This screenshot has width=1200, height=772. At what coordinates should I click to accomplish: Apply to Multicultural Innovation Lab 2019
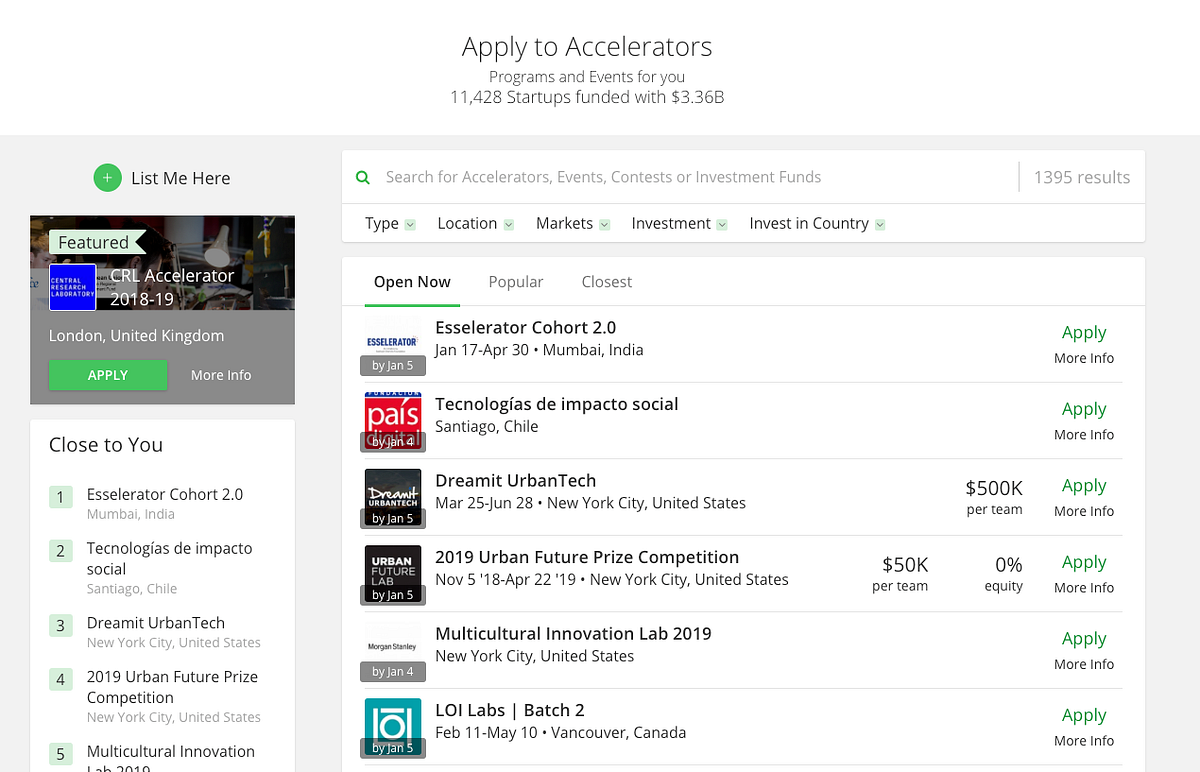(1084, 639)
